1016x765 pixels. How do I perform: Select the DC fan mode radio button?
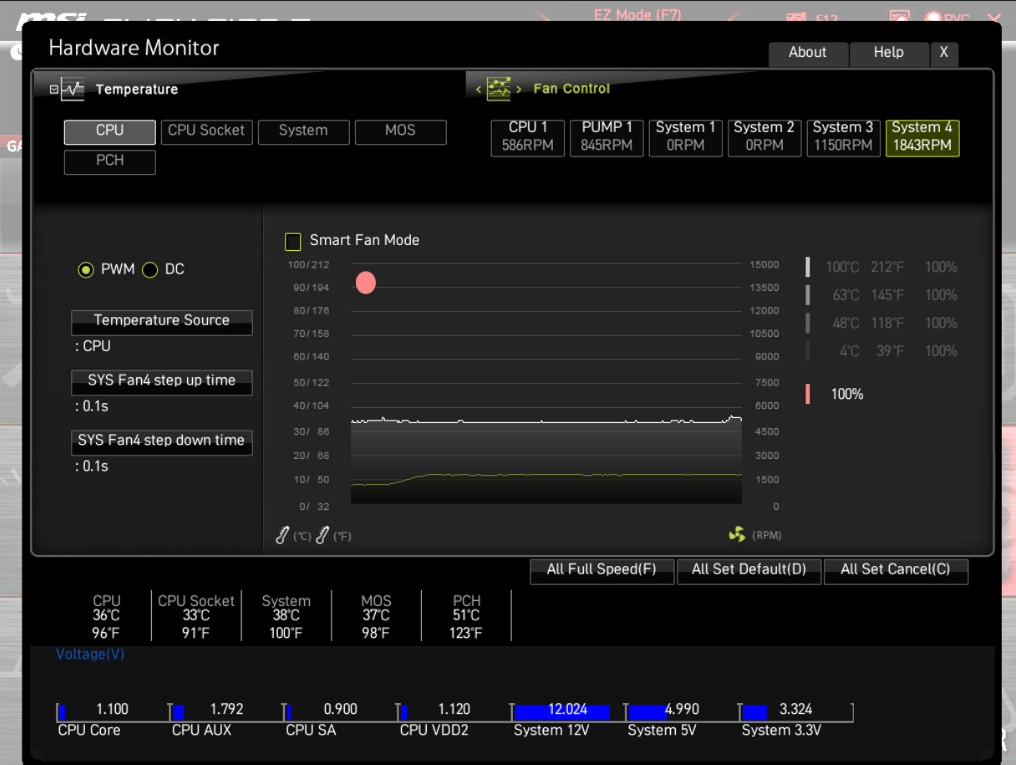[x=150, y=270]
